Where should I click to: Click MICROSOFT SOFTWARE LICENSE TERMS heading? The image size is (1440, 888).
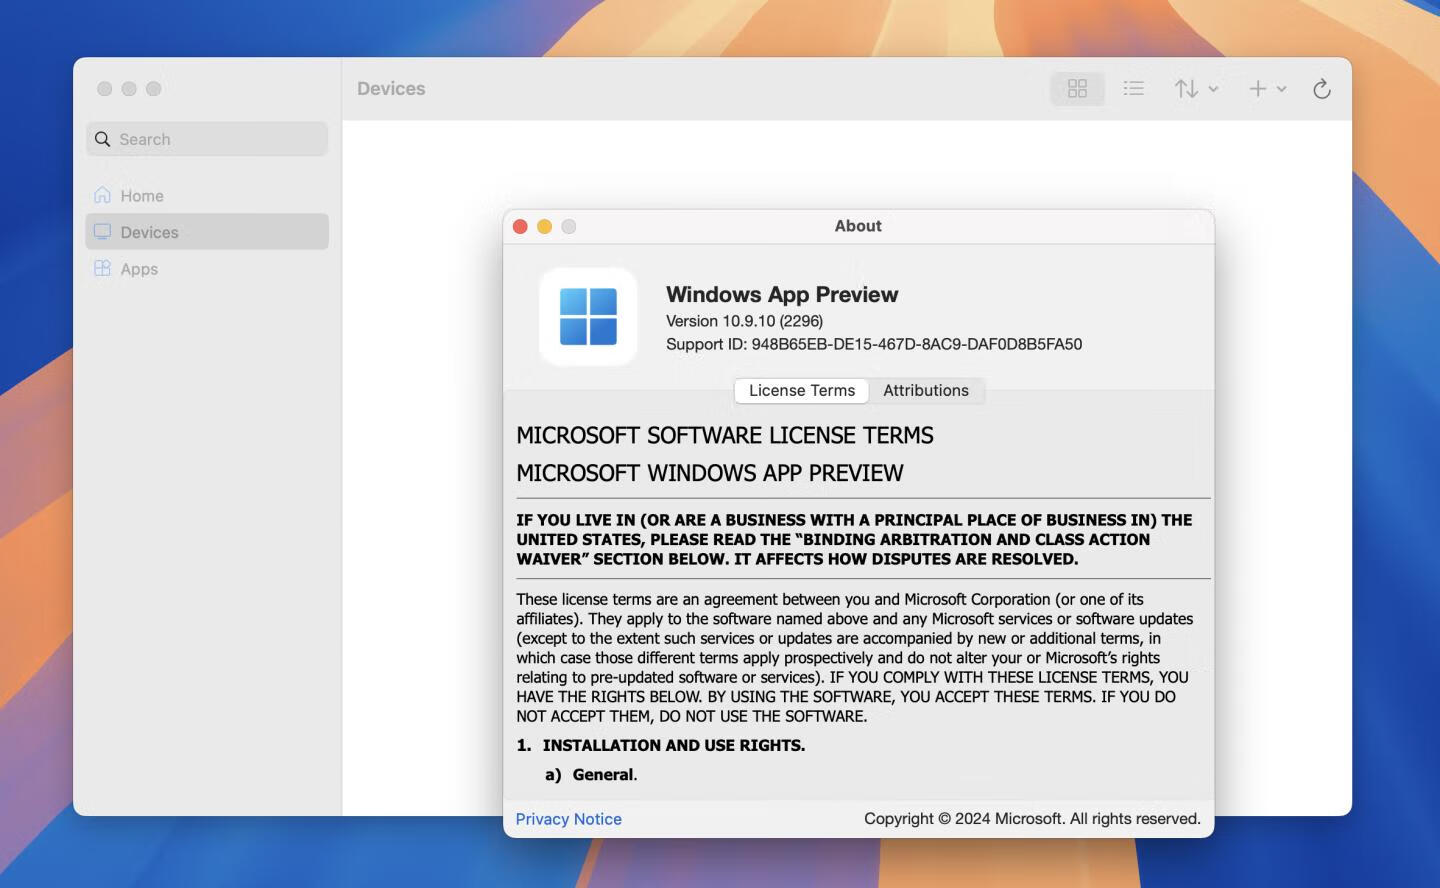pos(725,436)
